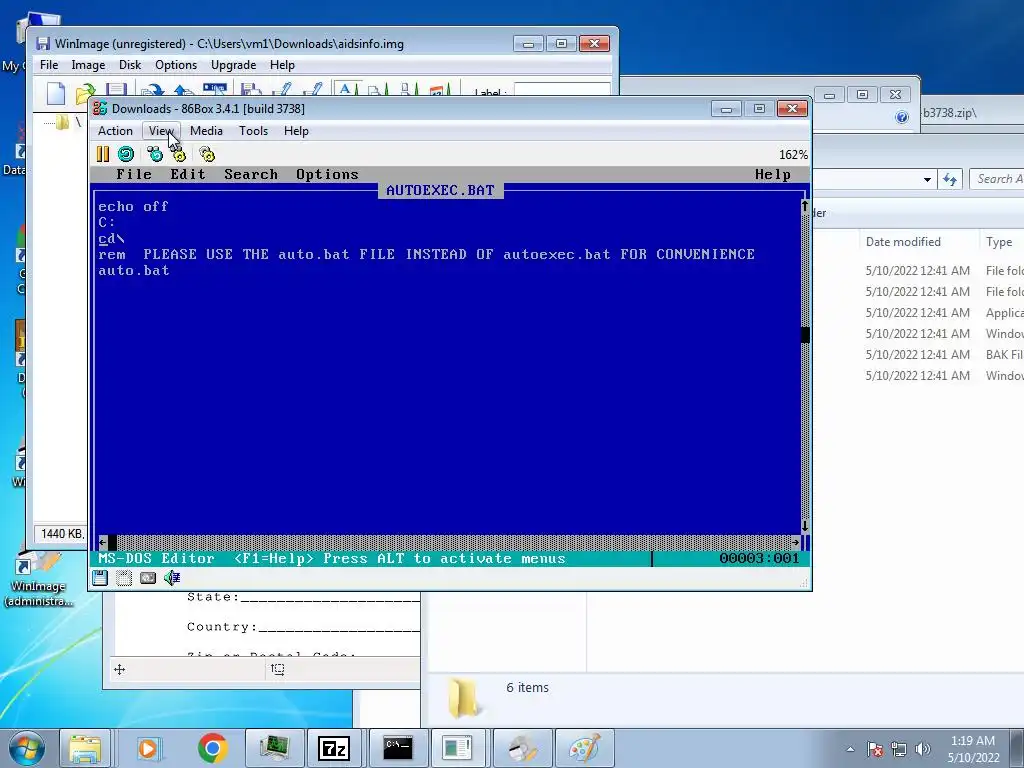Click vertical scroll thumb in DOS editor
This screenshot has height=768, width=1024.
pos(805,334)
